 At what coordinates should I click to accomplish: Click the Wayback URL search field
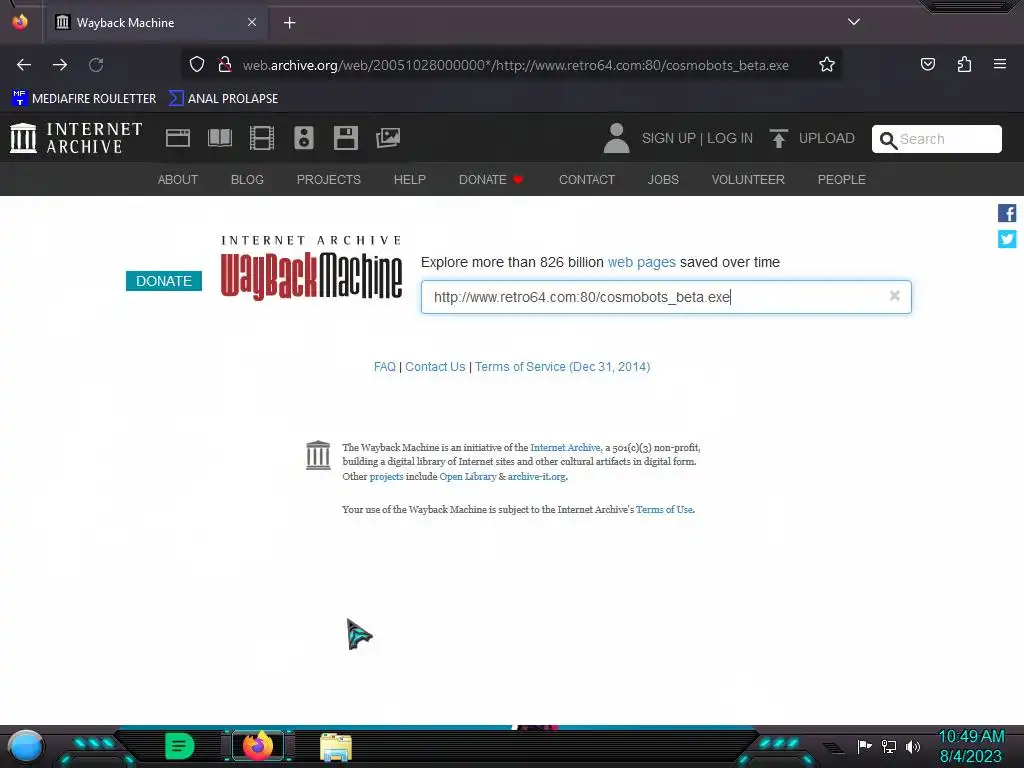(665, 297)
